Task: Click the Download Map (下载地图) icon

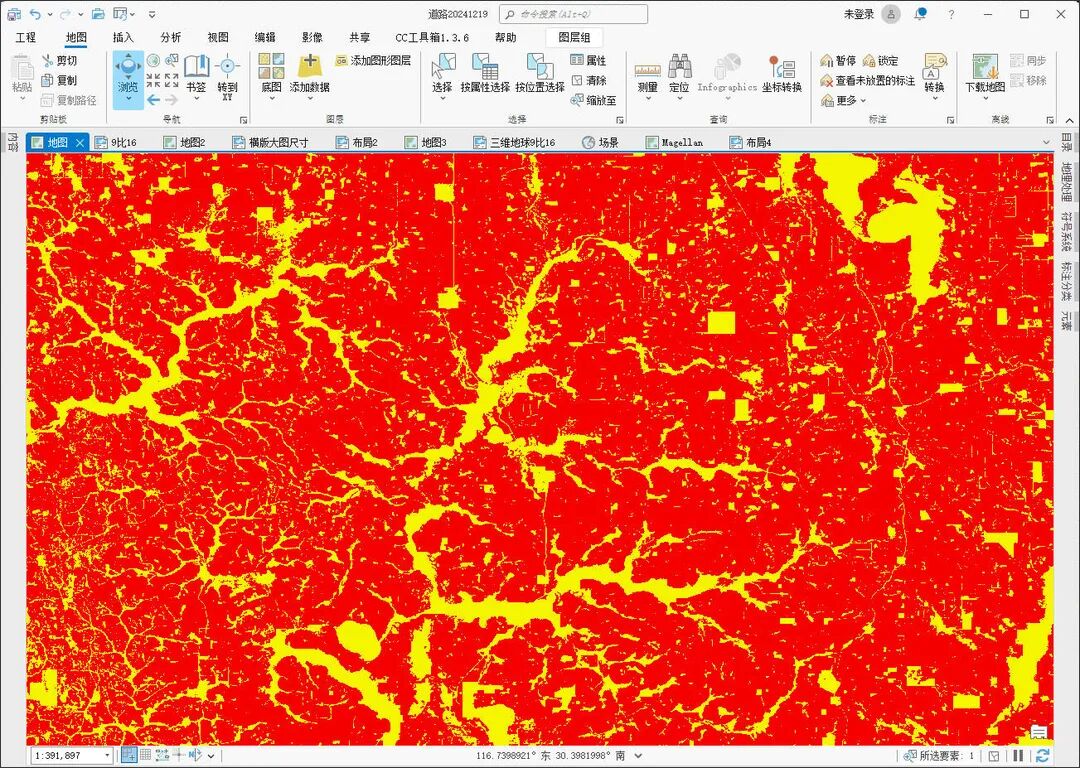Action: pos(985,74)
